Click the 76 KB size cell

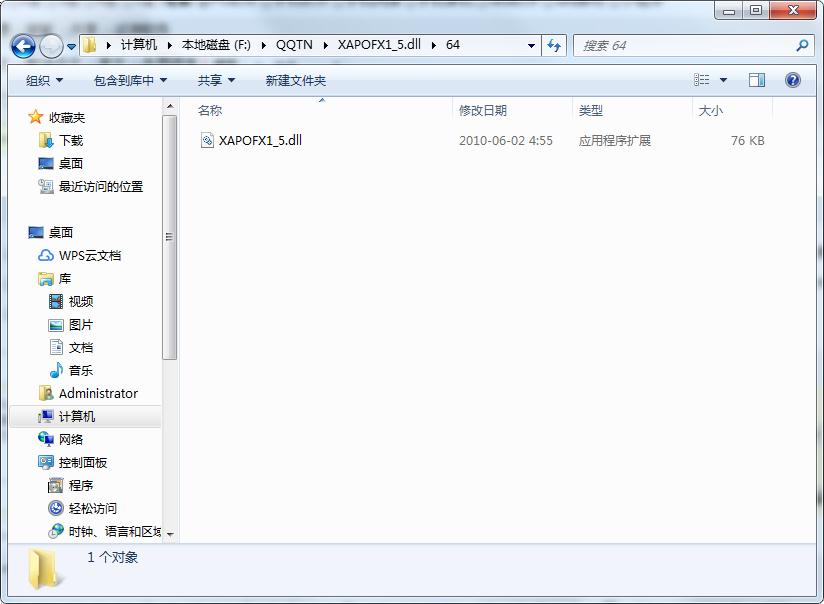747,141
